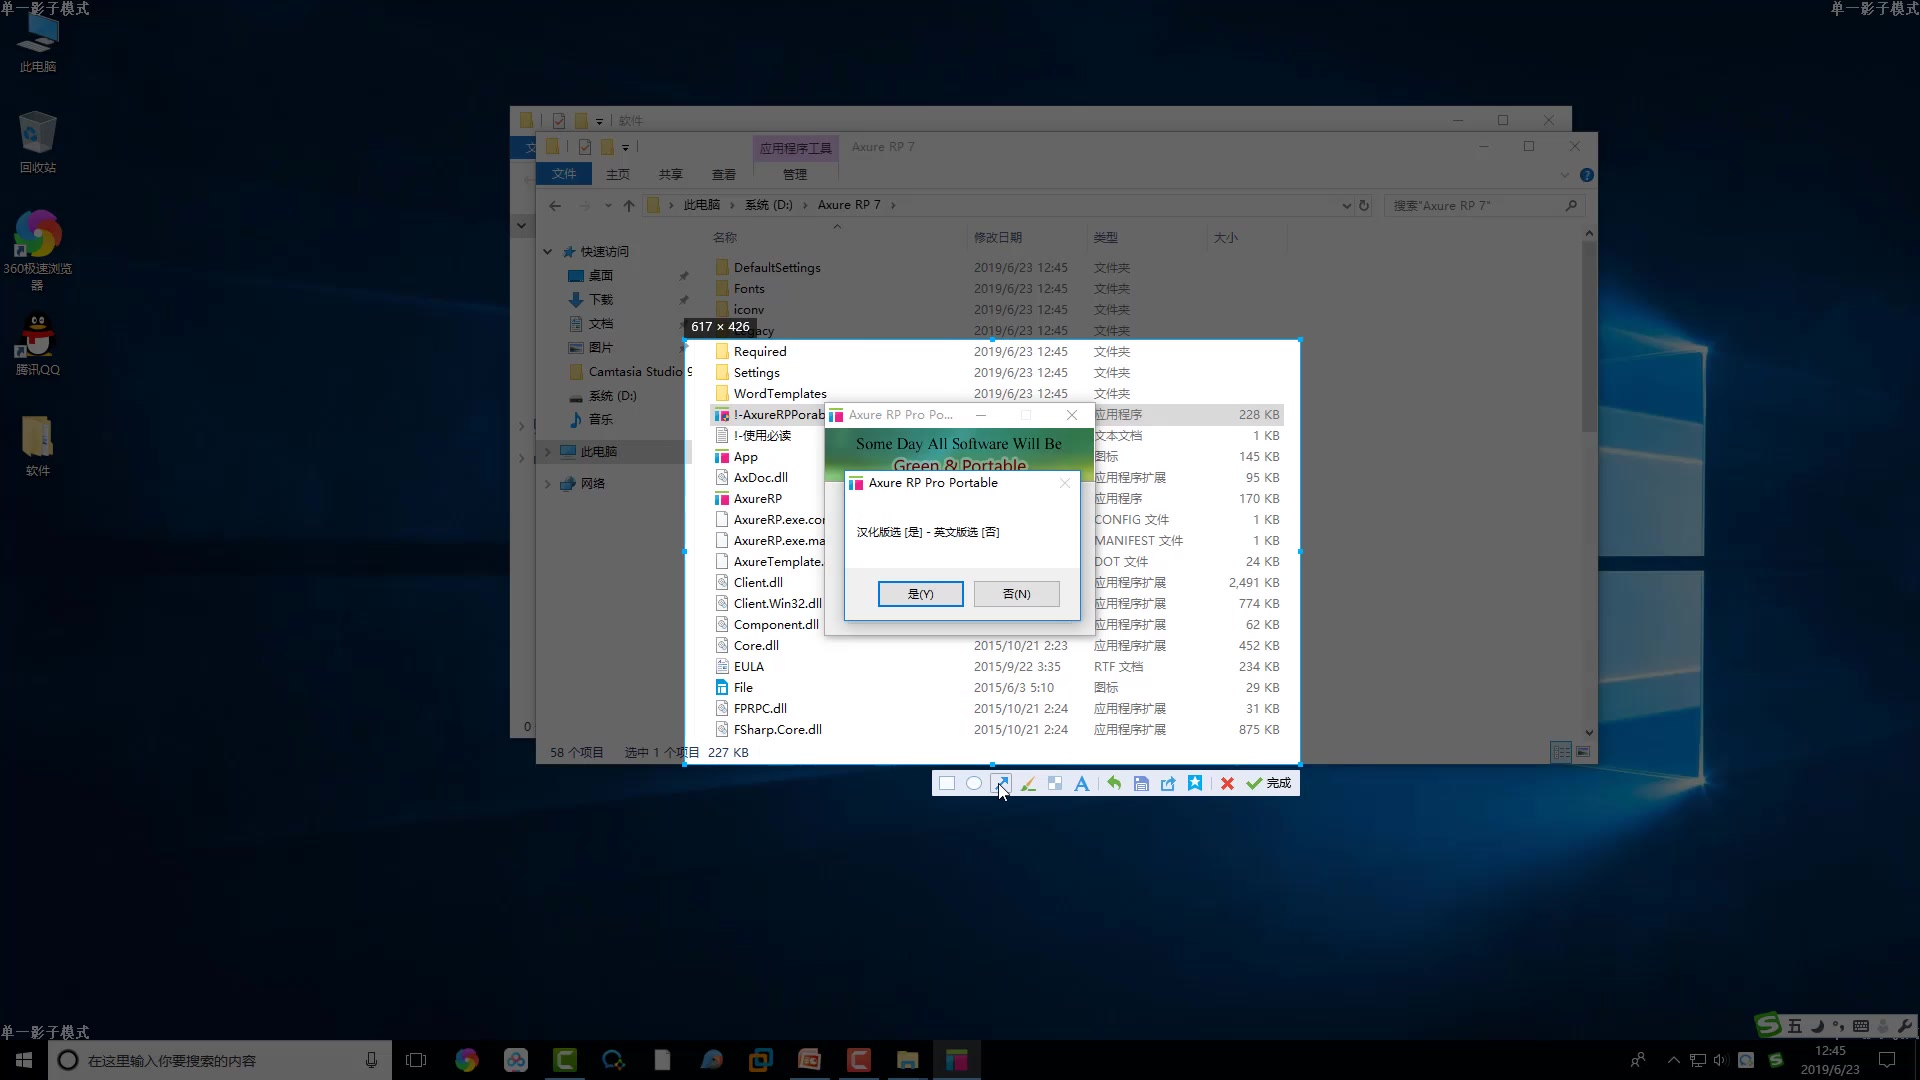Choose the arrow annotation tool

[1000, 784]
